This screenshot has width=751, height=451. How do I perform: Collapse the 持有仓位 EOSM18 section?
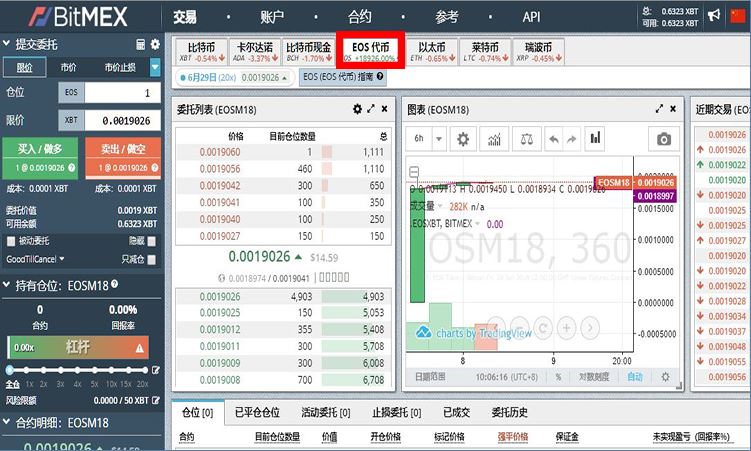tap(7, 285)
